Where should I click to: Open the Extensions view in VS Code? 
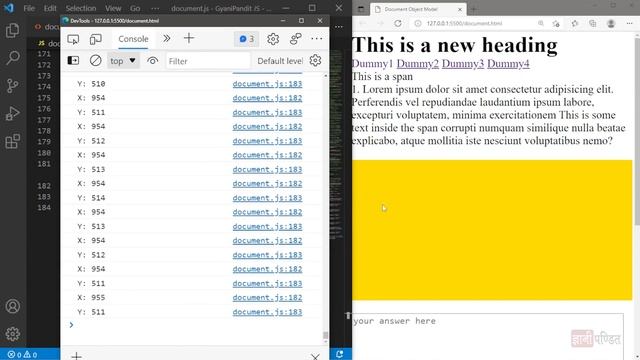(x=13, y=141)
